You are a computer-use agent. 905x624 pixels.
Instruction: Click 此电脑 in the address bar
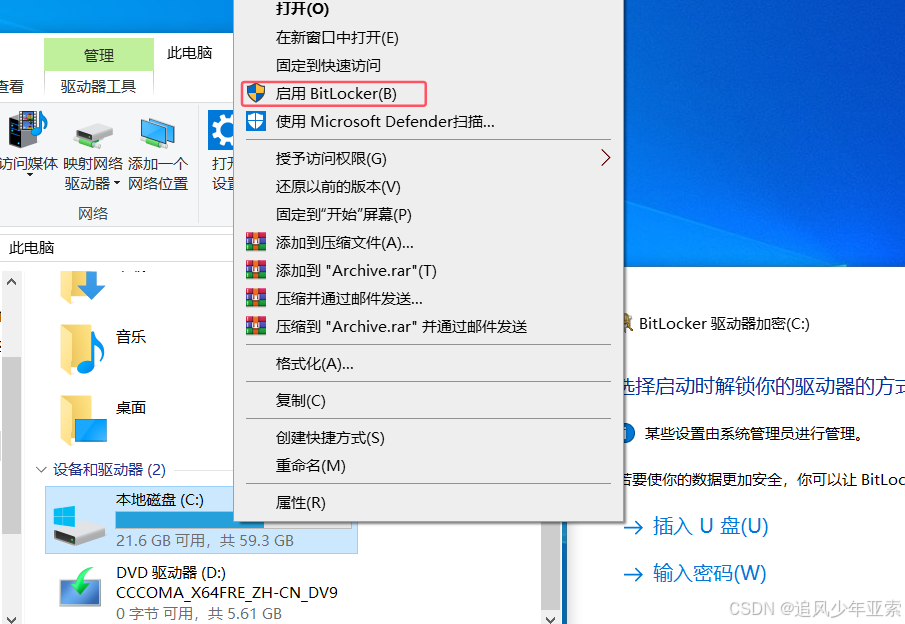click(x=32, y=248)
